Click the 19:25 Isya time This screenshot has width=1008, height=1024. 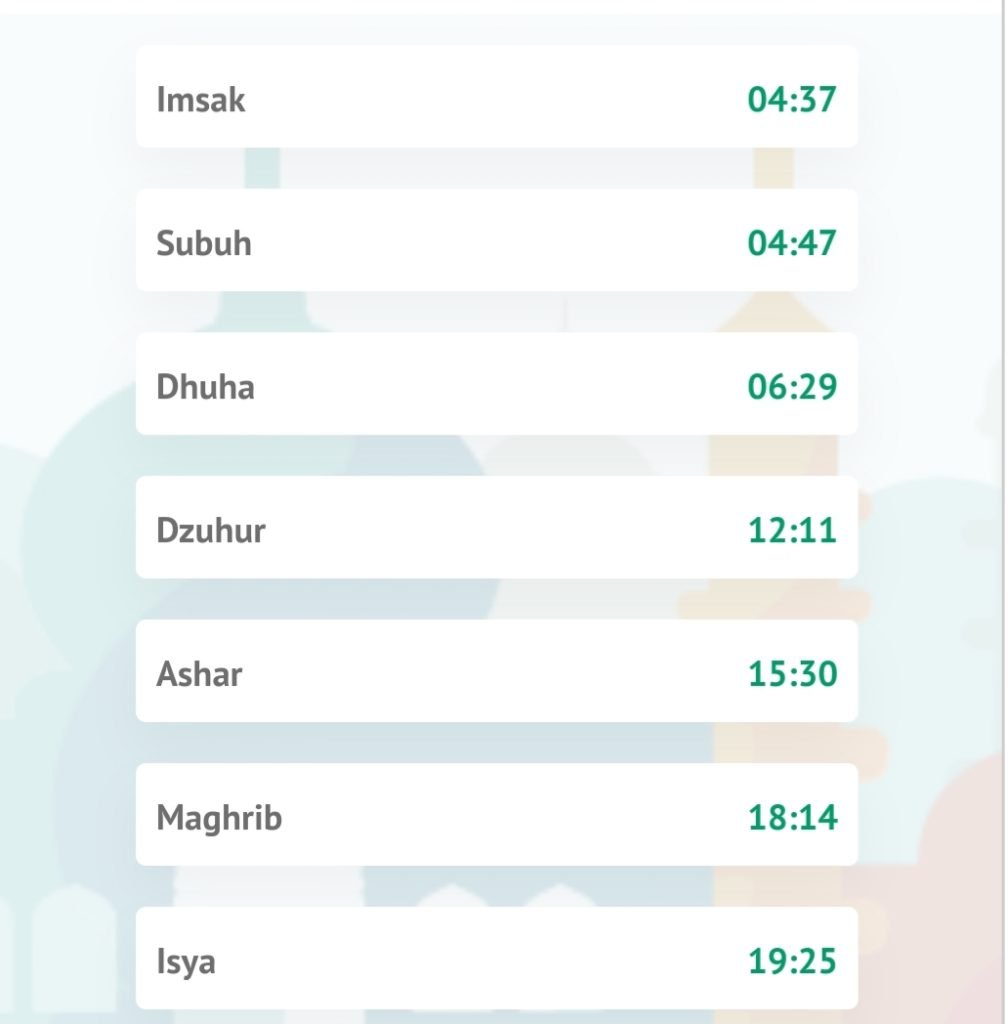point(792,961)
